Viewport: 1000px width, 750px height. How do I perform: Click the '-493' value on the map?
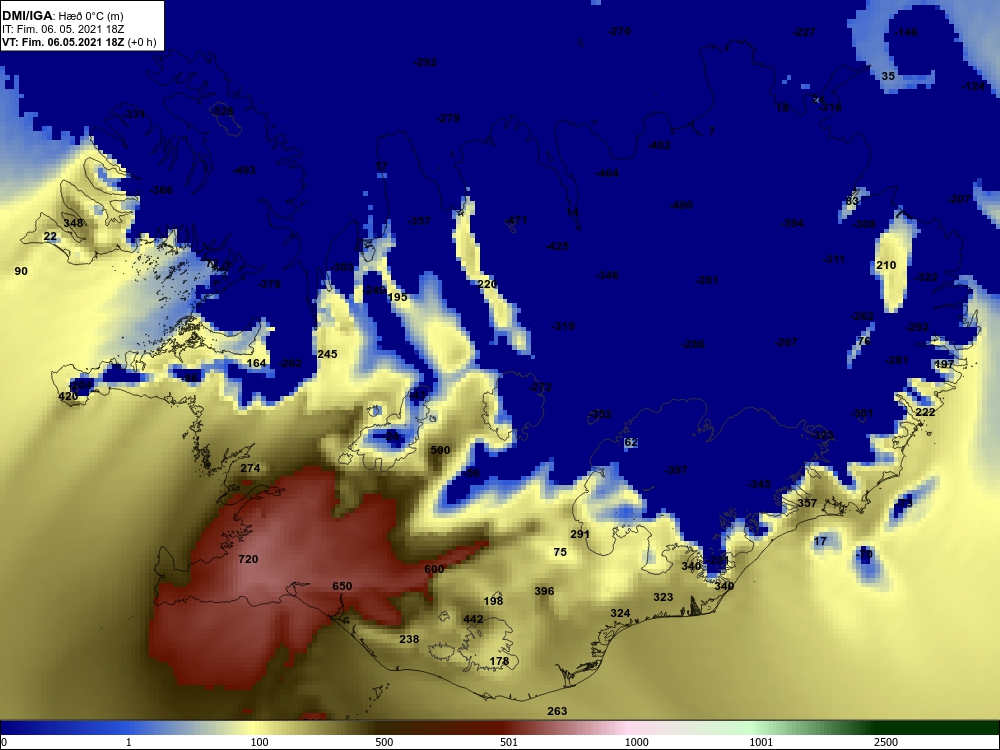[244, 170]
